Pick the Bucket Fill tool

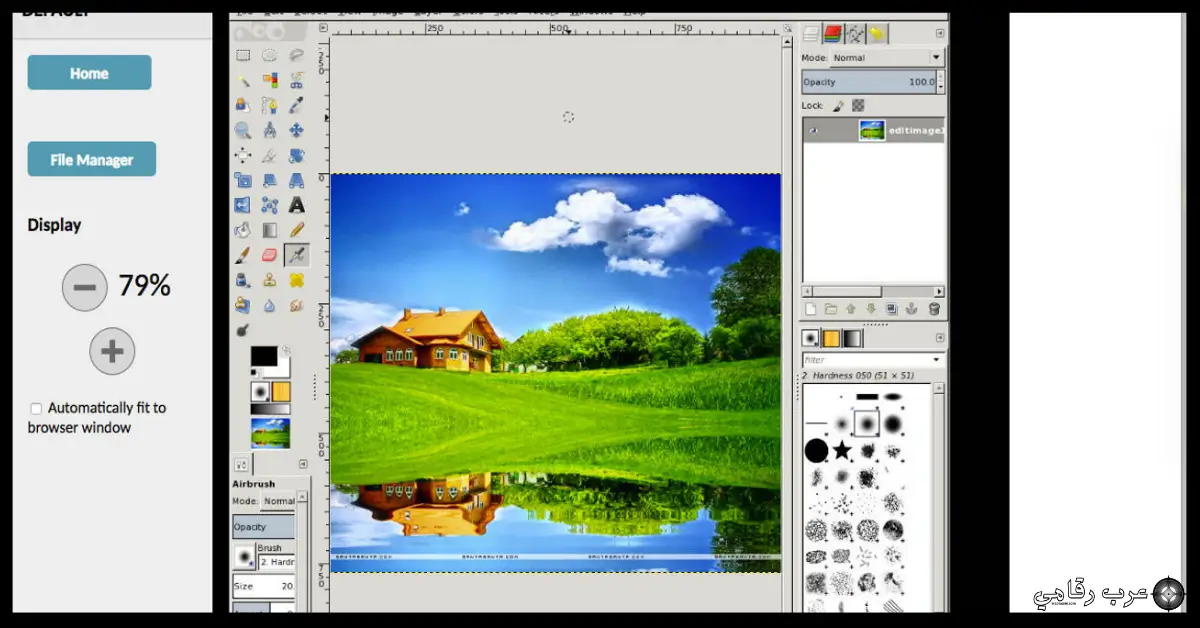tap(241, 230)
